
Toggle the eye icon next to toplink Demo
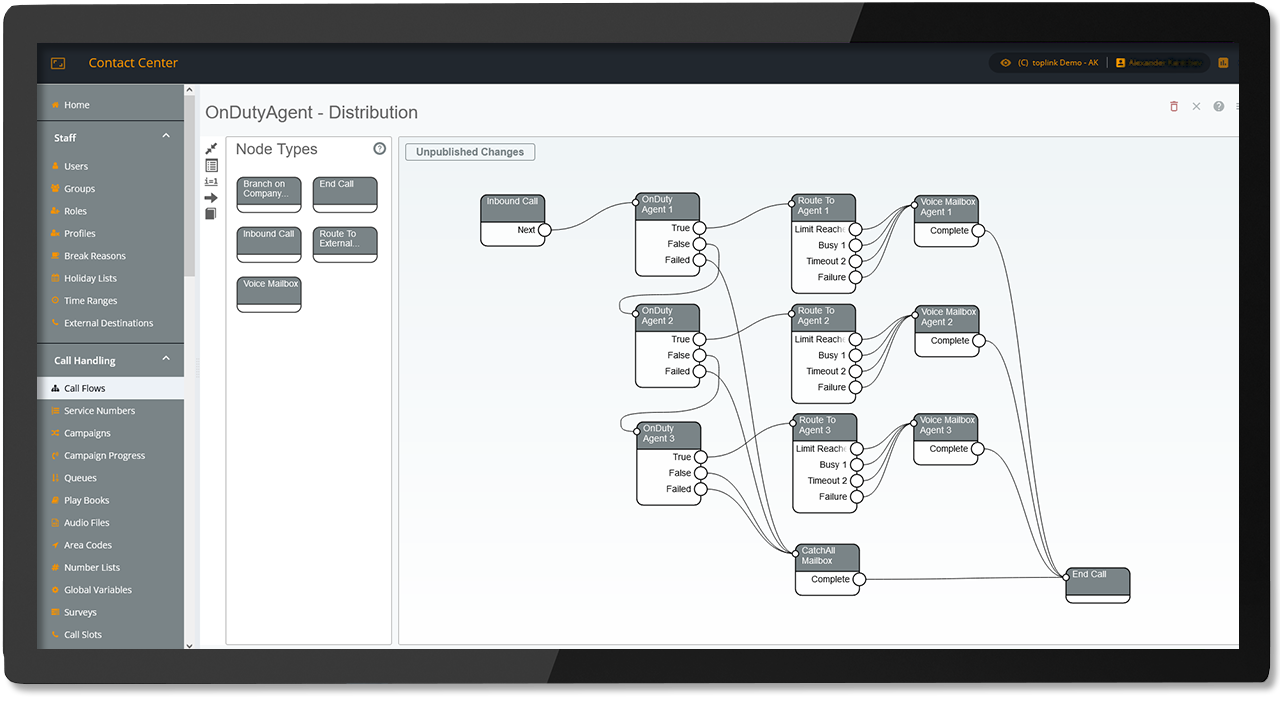coord(1005,63)
